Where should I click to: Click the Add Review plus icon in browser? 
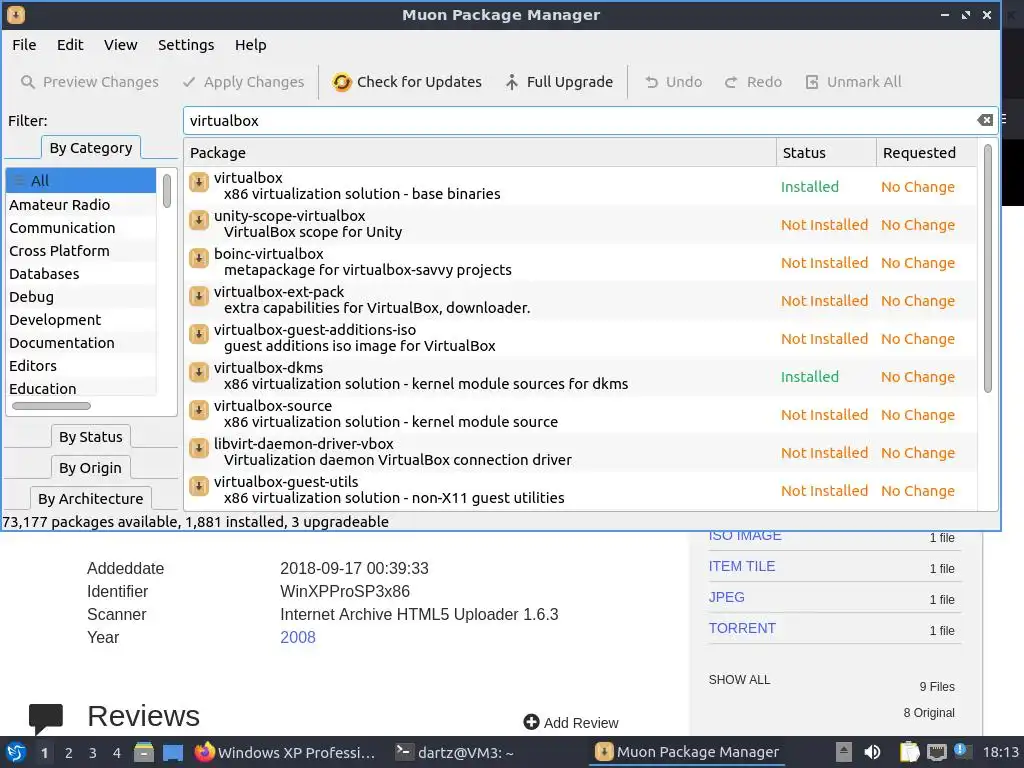pyautogui.click(x=531, y=722)
